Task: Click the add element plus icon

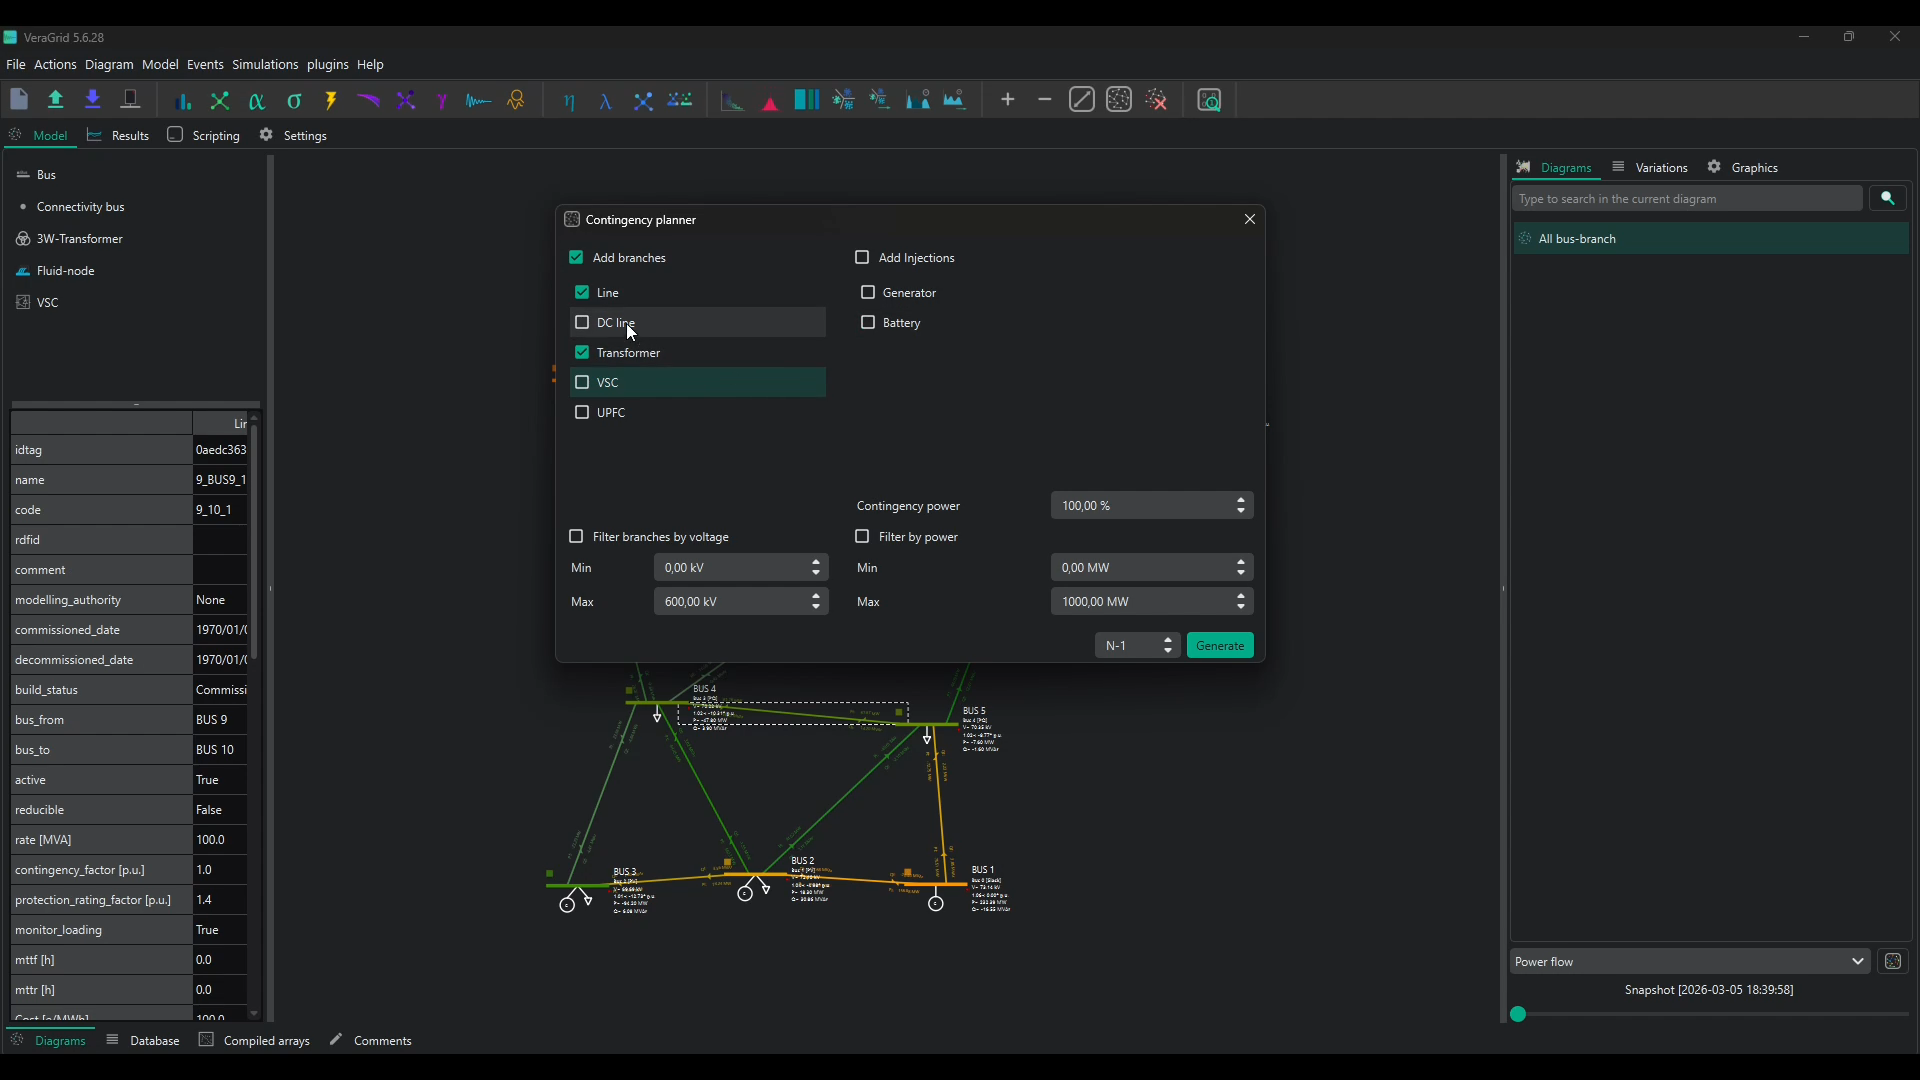Action: coord(1008,100)
